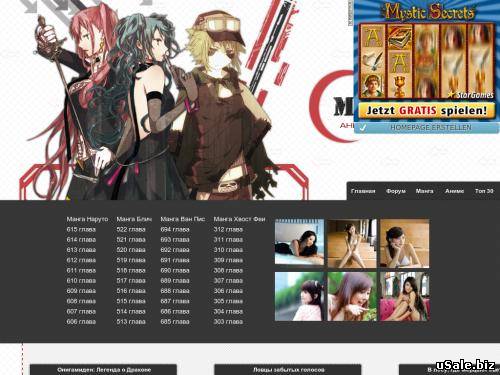Click the Манга Наруто column heading
Viewport: 500px width, 375px height.
tap(87, 219)
